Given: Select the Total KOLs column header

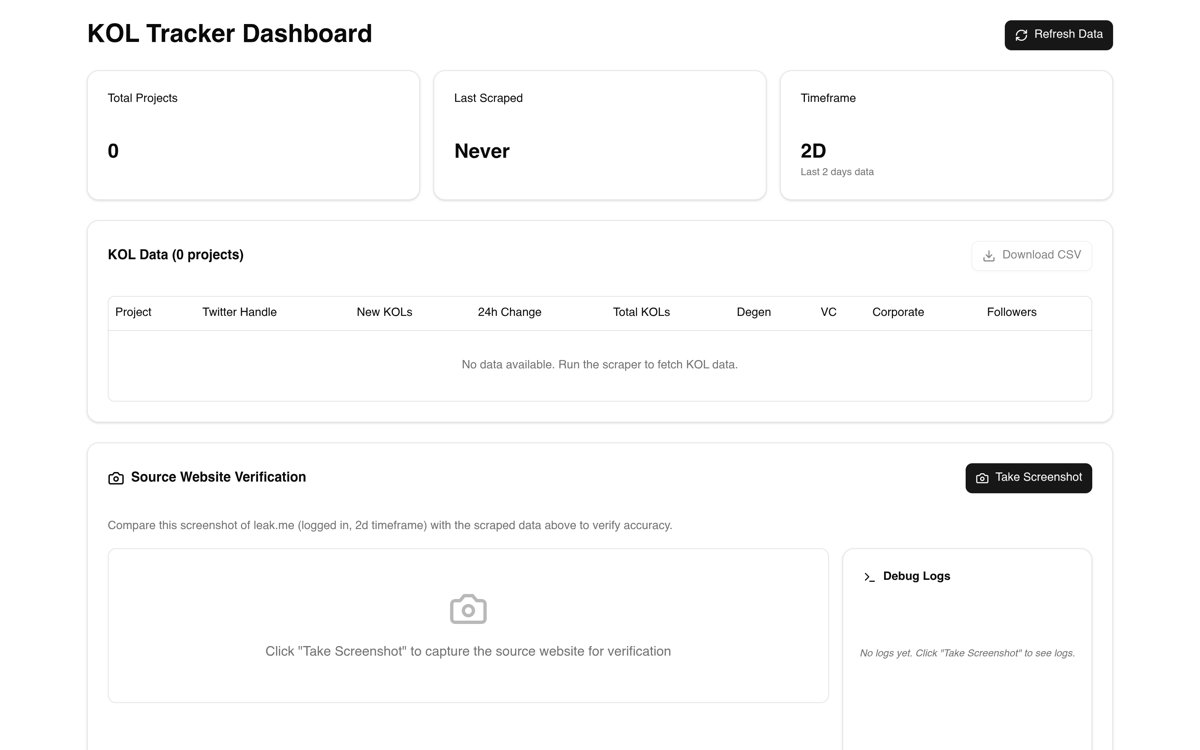Looking at the screenshot, I should point(641,313).
